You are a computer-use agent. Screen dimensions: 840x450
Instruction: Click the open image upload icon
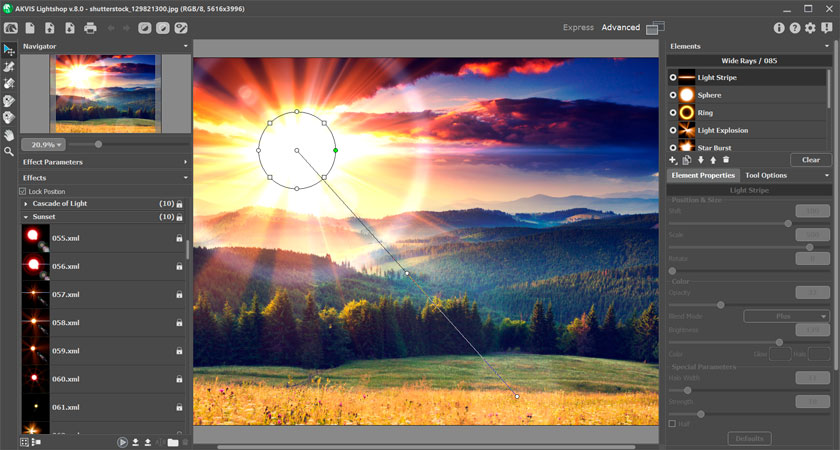[x=50, y=28]
